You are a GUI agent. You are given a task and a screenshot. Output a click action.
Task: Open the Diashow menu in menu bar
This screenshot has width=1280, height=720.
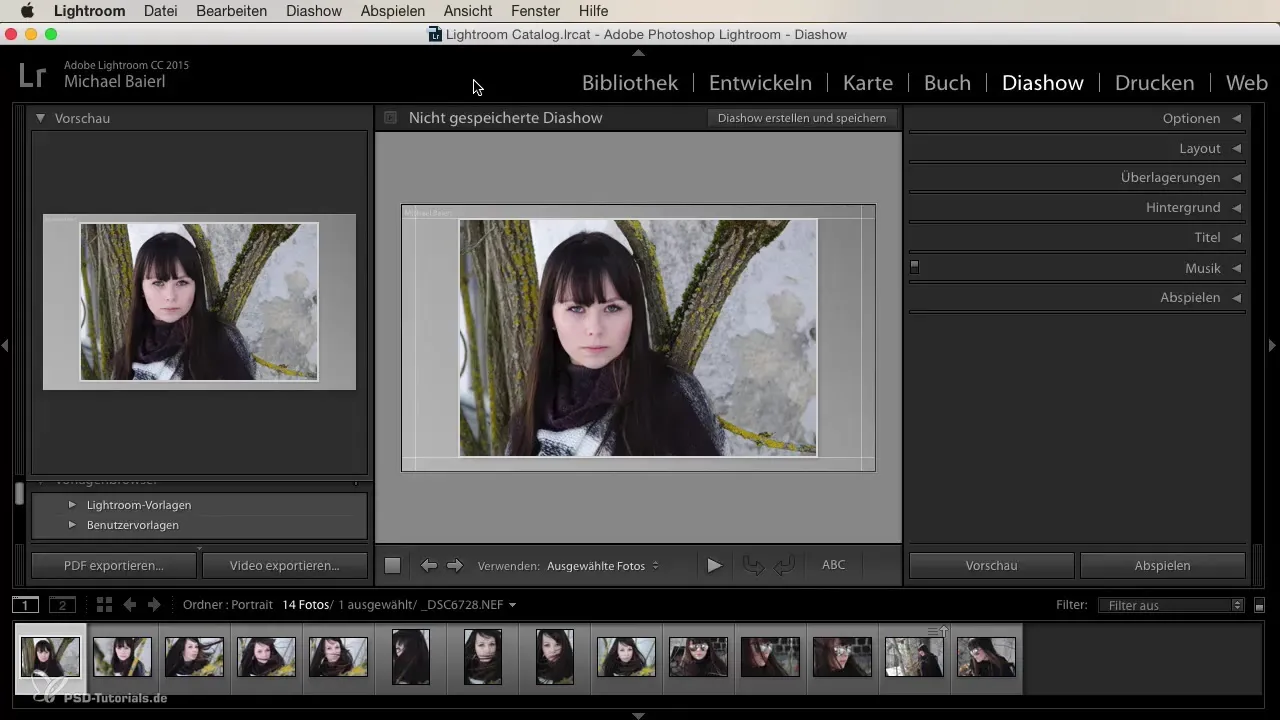pos(314,11)
